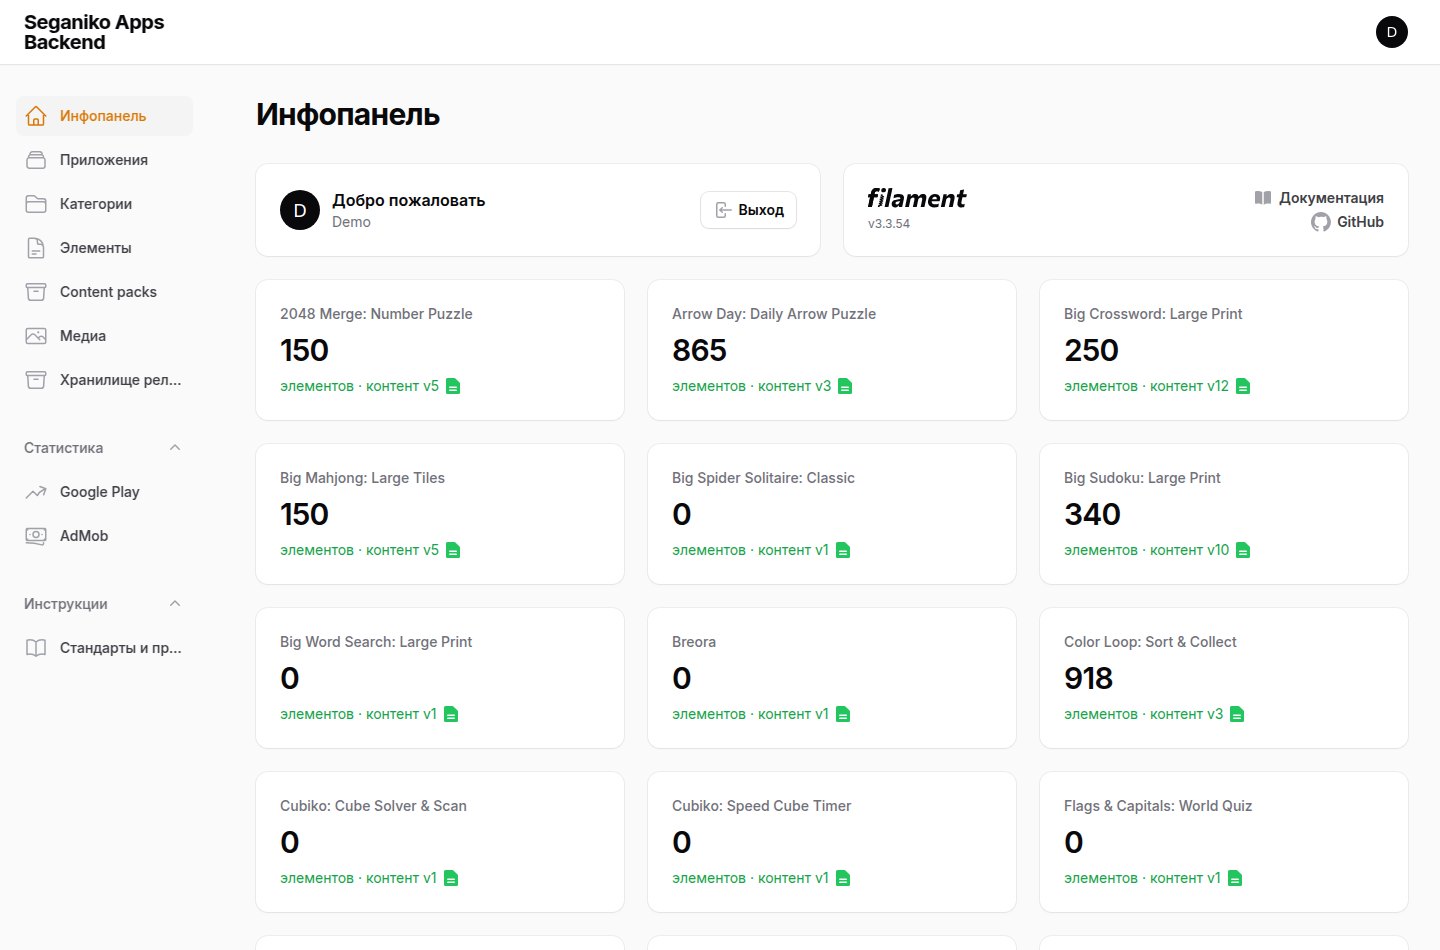1440x950 pixels.
Task: Click the image icon beside Медиа
Action: pyautogui.click(x=36, y=336)
